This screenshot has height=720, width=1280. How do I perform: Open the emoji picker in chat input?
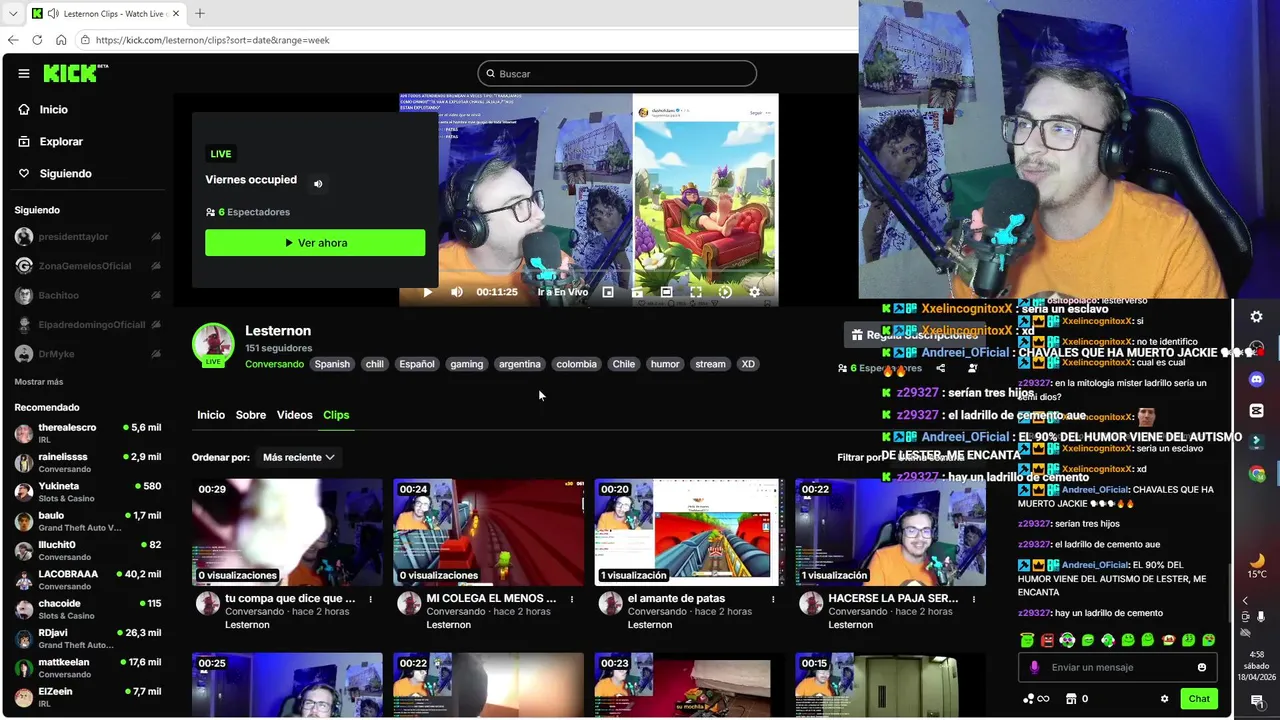(1202, 668)
